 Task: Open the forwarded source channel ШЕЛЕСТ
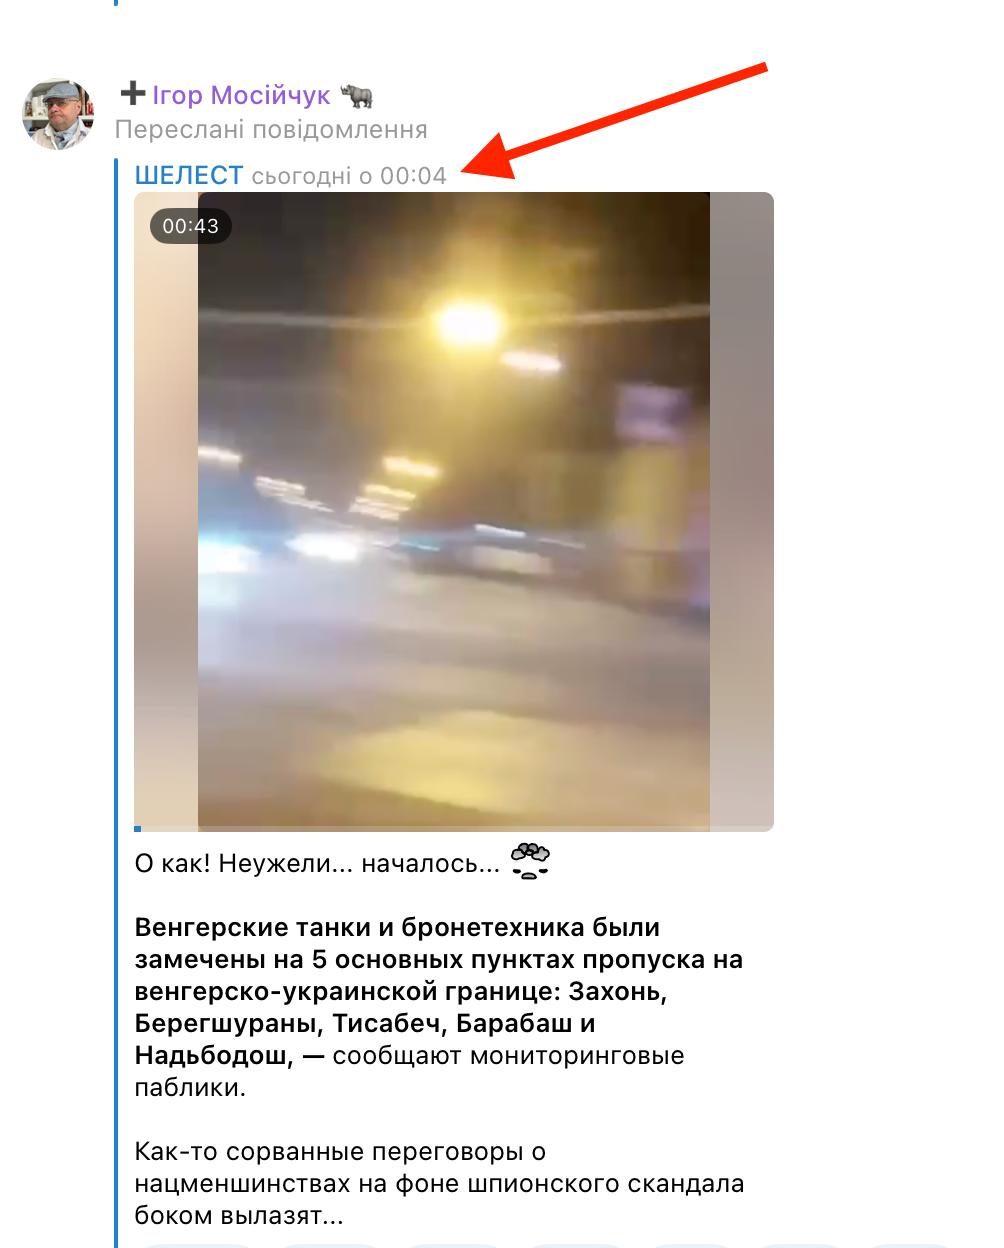point(189,176)
